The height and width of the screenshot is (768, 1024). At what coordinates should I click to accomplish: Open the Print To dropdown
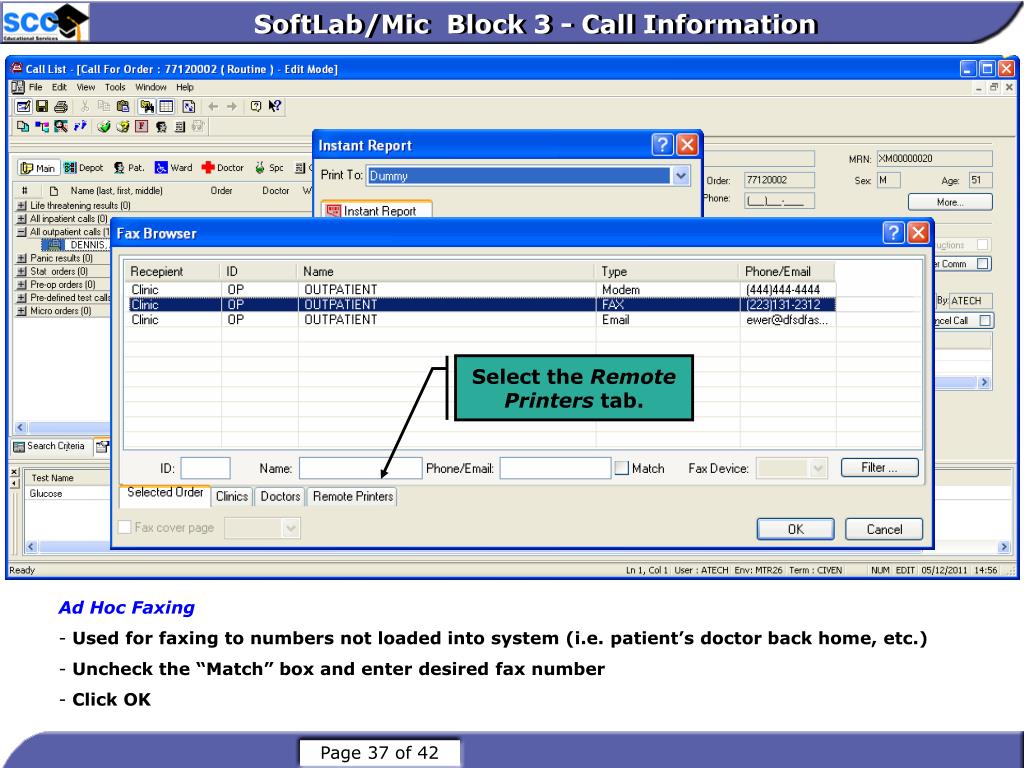pos(681,176)
